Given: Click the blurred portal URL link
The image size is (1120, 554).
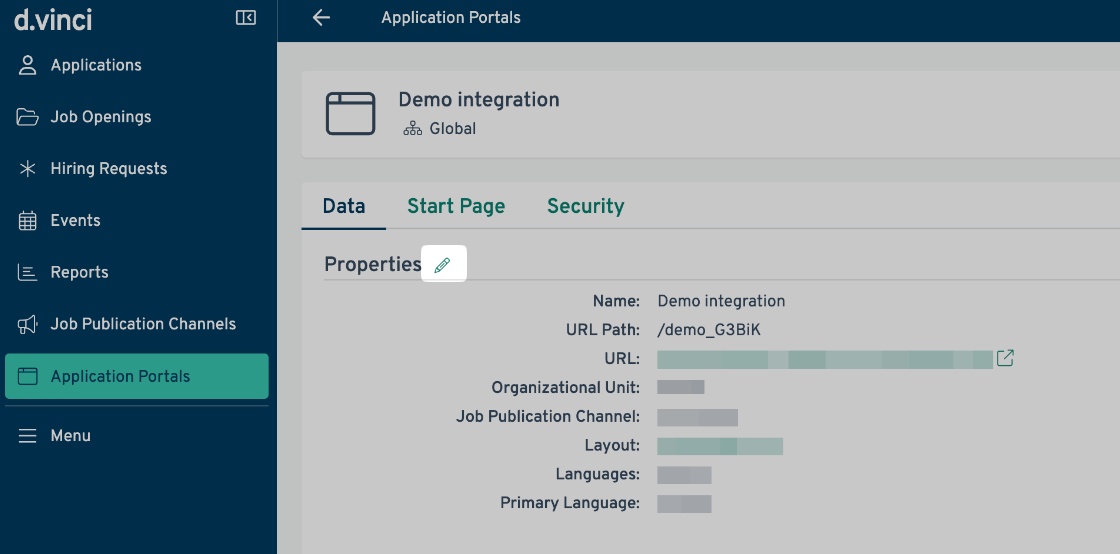Looking at the screenshot, I should 824,359.
